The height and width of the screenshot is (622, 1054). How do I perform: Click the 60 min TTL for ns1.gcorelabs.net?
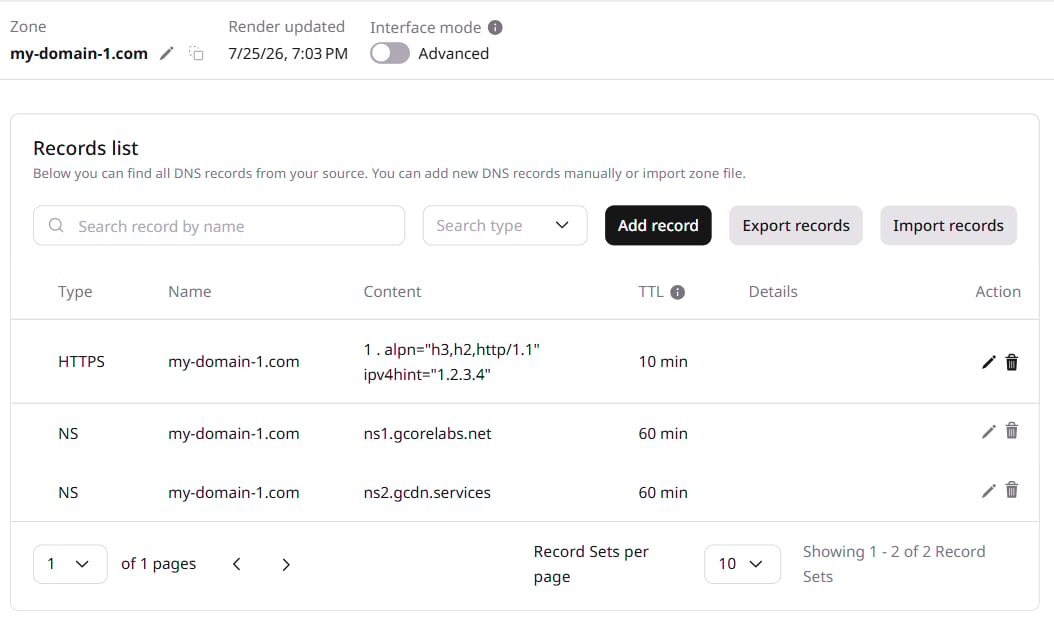(x=663, y=434)
